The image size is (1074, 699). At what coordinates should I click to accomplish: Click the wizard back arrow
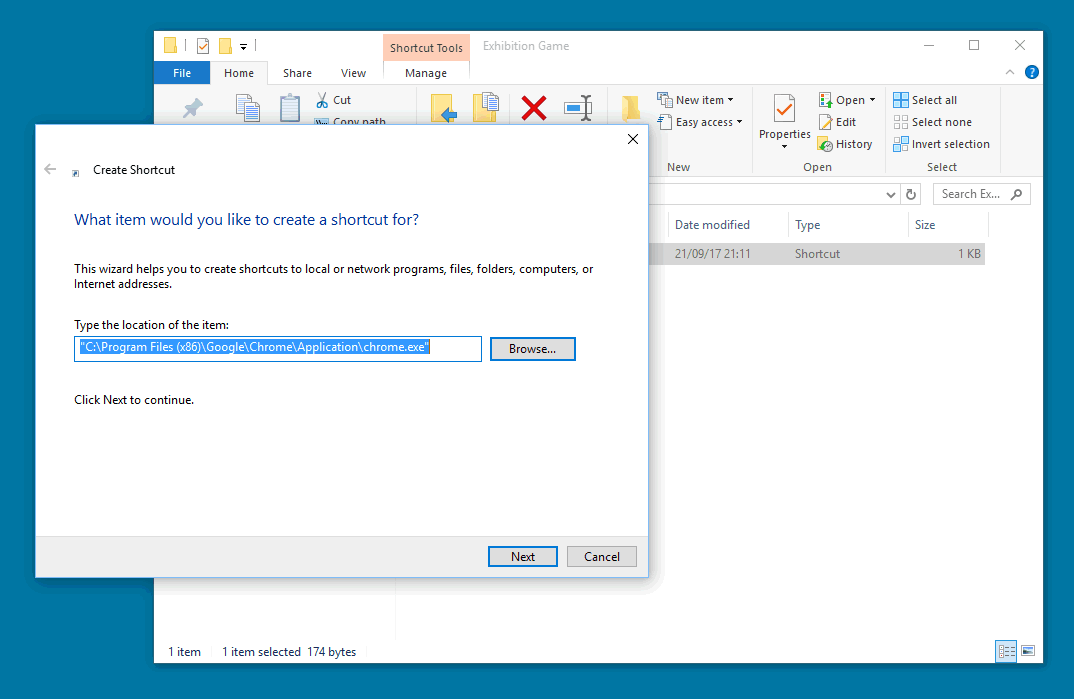[50, 169]
